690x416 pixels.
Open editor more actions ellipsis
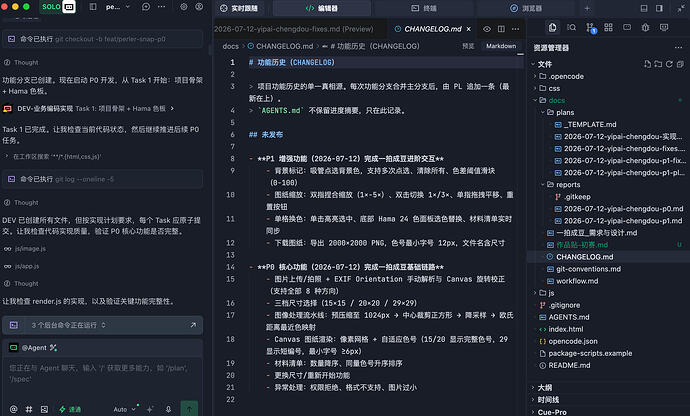(x=515, y=29)
